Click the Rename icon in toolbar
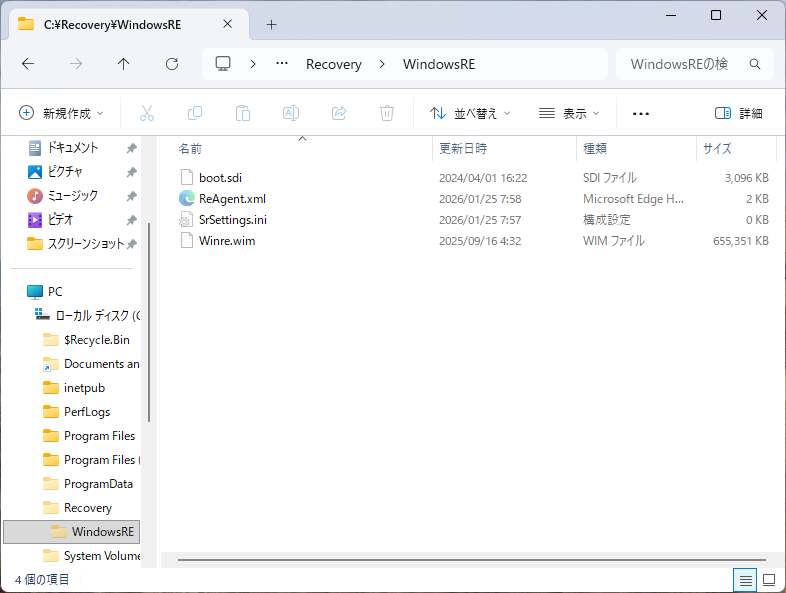Screen dimensions: 786x593 click(291, 113)
